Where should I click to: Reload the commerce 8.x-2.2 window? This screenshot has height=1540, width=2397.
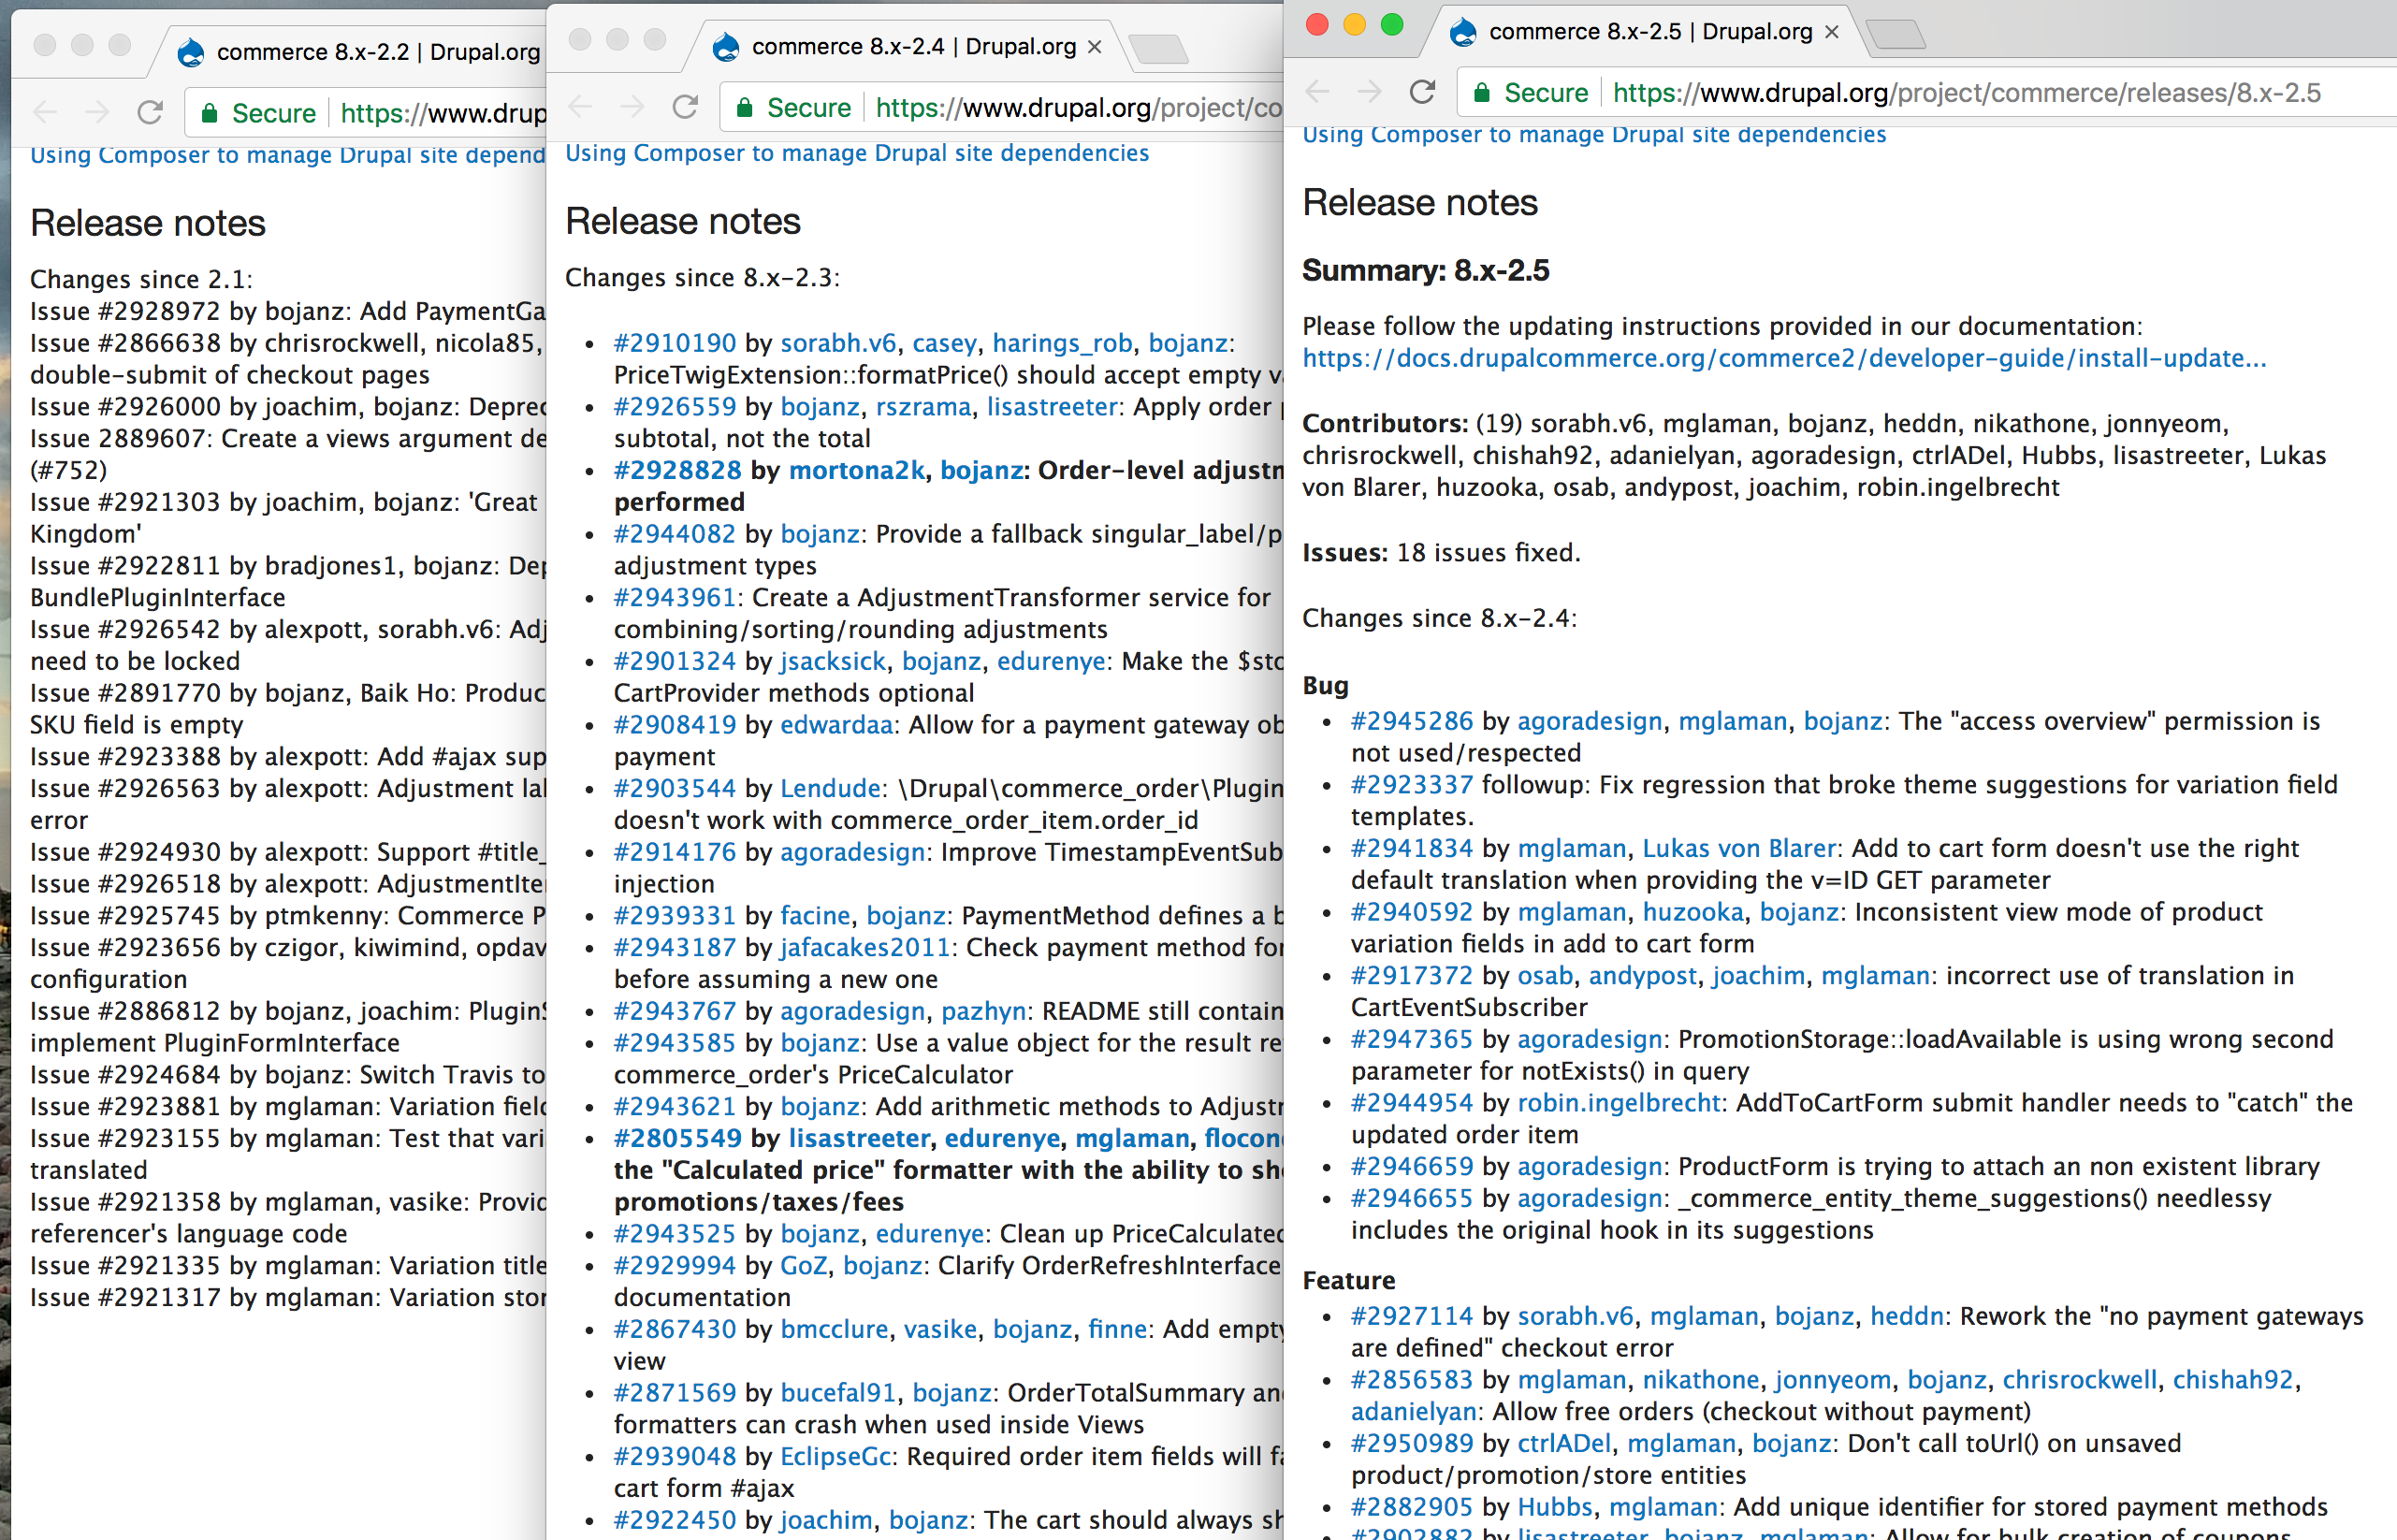150,112
